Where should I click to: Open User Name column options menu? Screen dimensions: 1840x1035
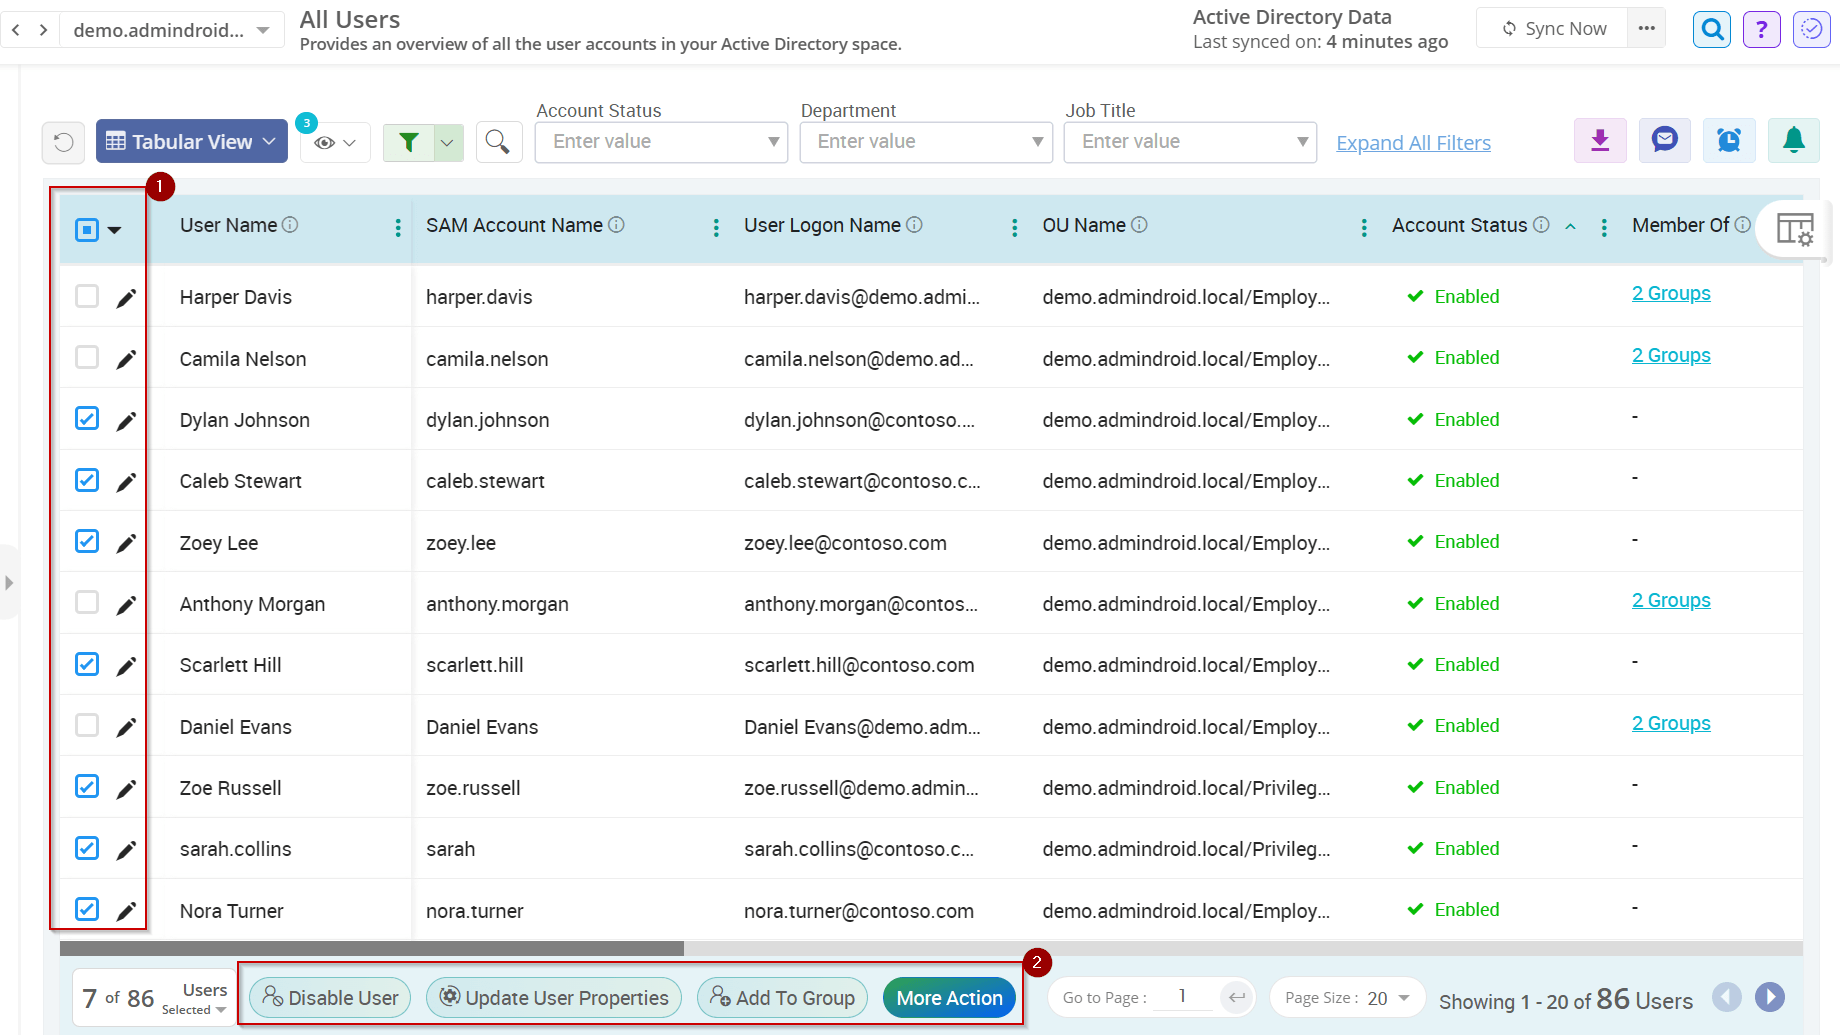pyautogui.click(x=398, y=228)
